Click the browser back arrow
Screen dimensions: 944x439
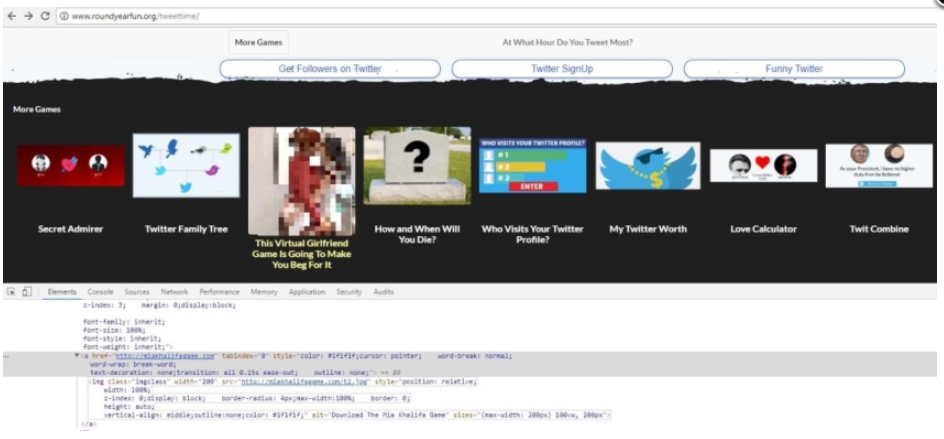pos(11,17)
